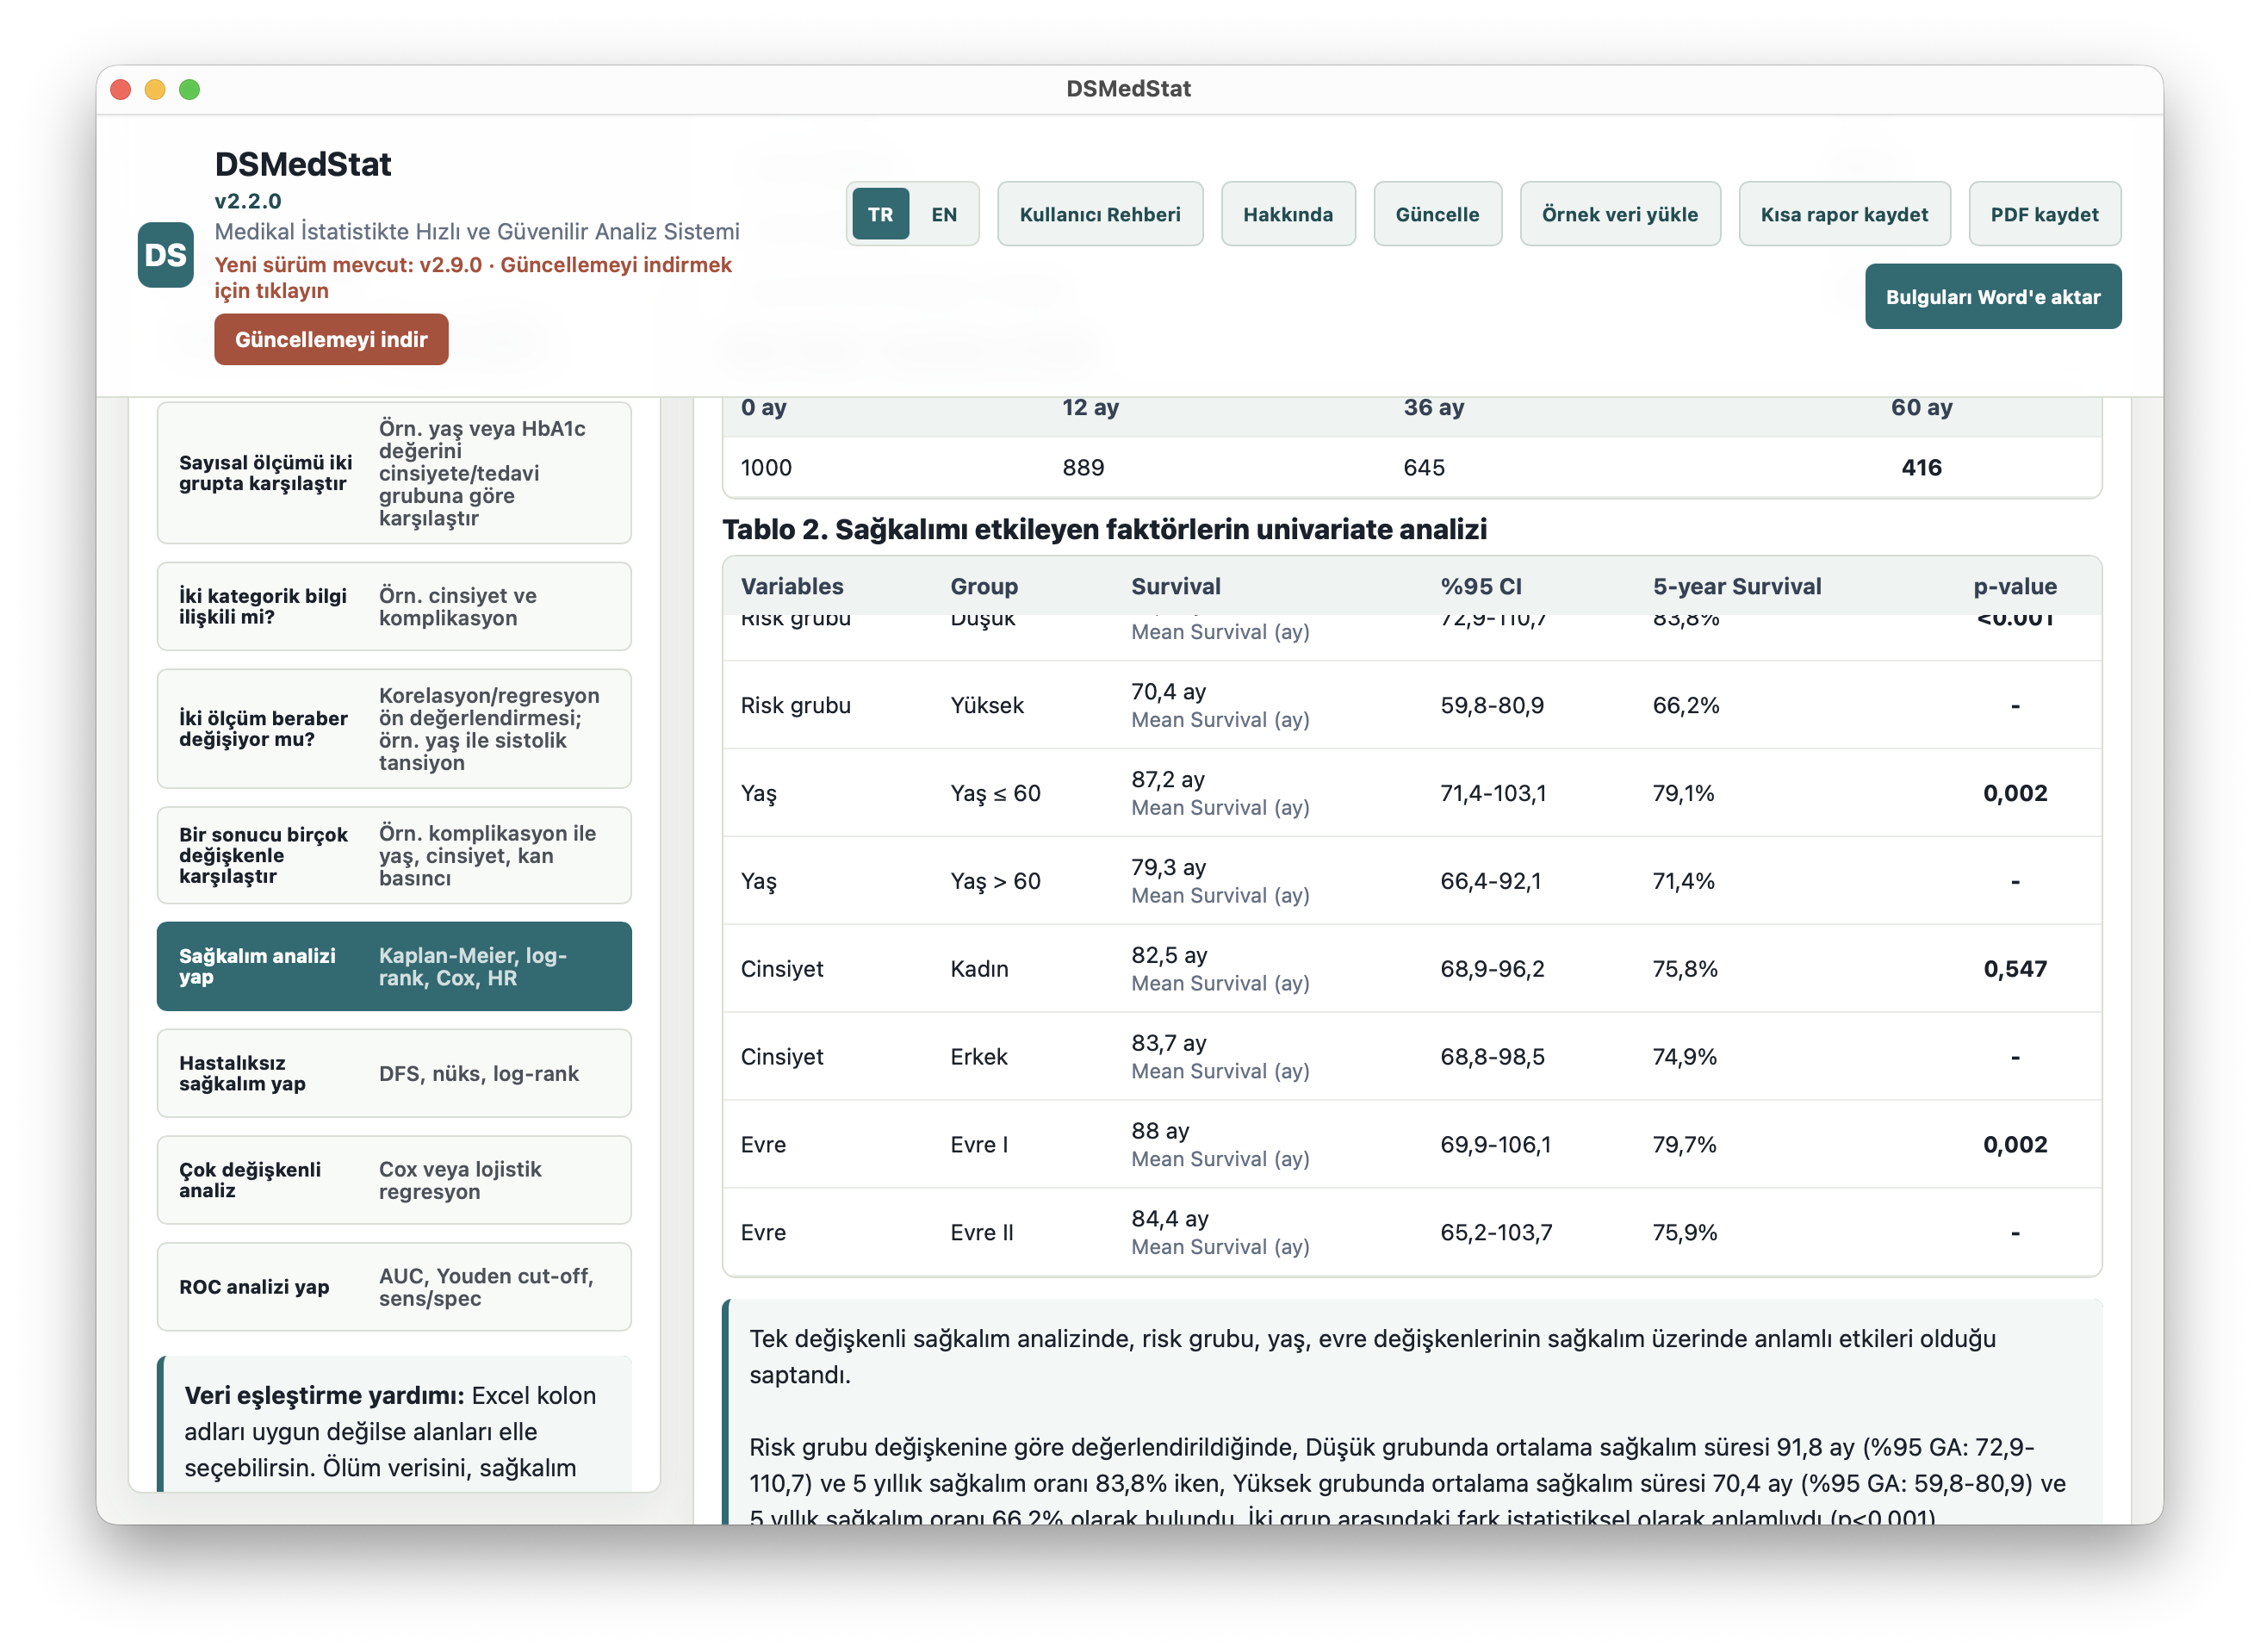Maximize the DSMedStat window
Image resolution: width=2260 pixels, height=1652 pixels.
189,90
